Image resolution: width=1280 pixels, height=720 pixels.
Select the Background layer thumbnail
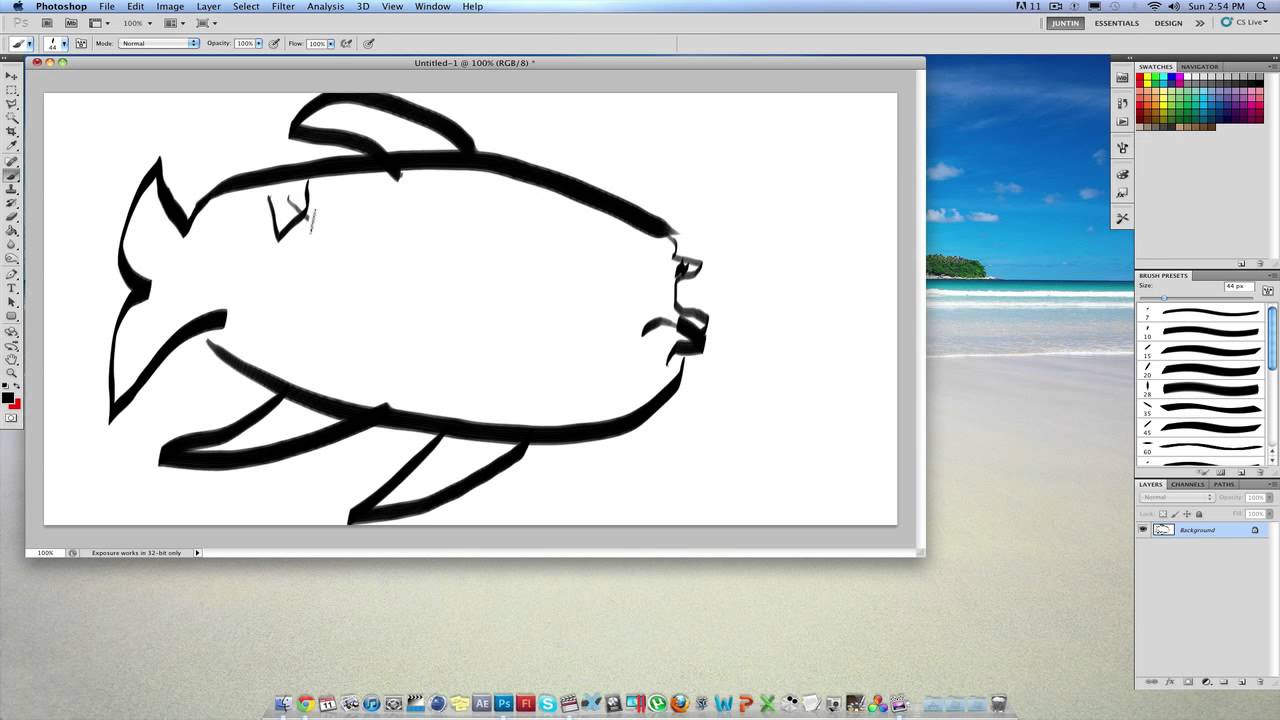pos(1163,529)
